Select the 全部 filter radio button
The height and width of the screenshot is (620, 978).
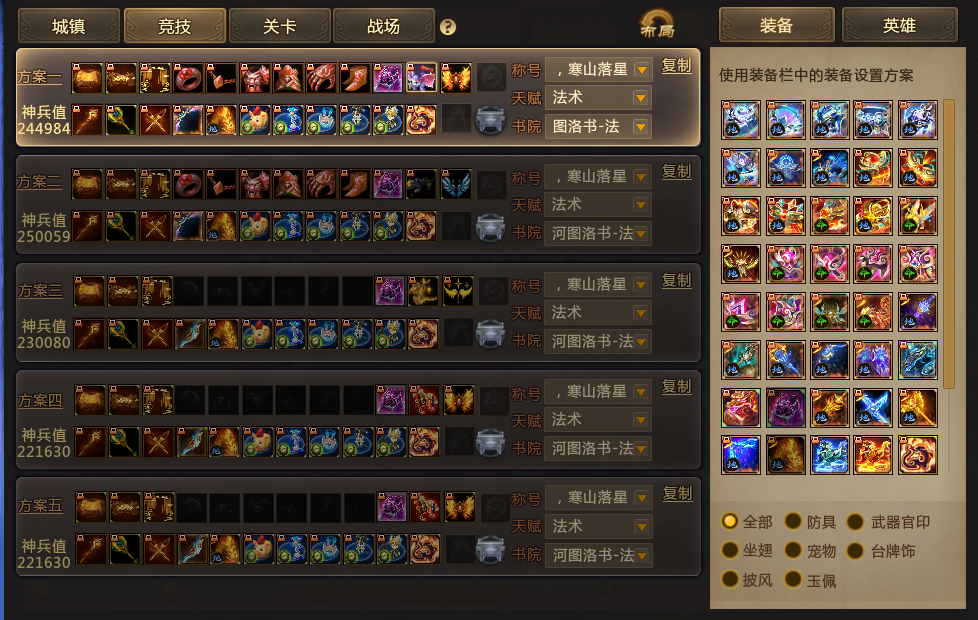[x=729, y=521]
